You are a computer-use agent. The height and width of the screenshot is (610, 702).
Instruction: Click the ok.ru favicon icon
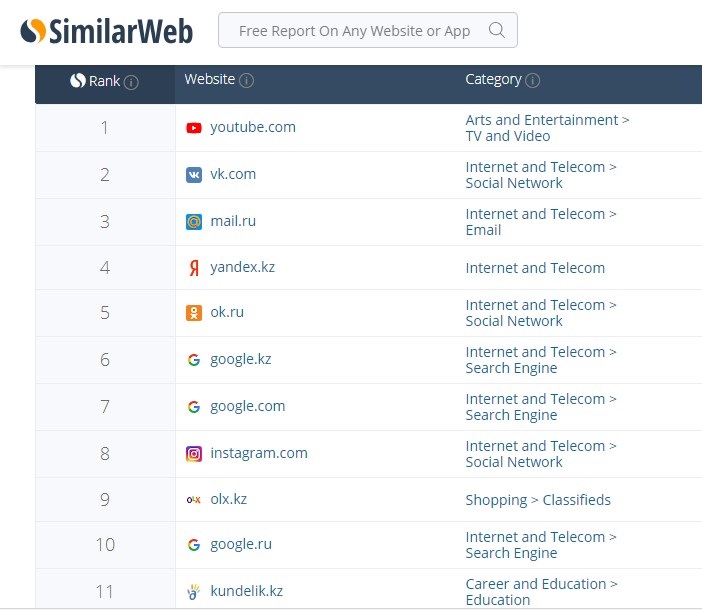[194, 313]
